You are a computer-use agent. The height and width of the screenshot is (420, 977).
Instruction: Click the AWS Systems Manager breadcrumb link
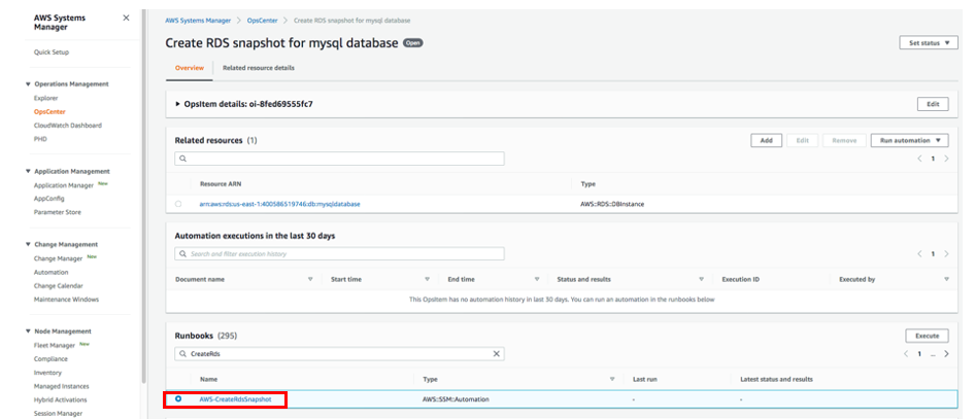pyautogui.click(x=198, y=21)
